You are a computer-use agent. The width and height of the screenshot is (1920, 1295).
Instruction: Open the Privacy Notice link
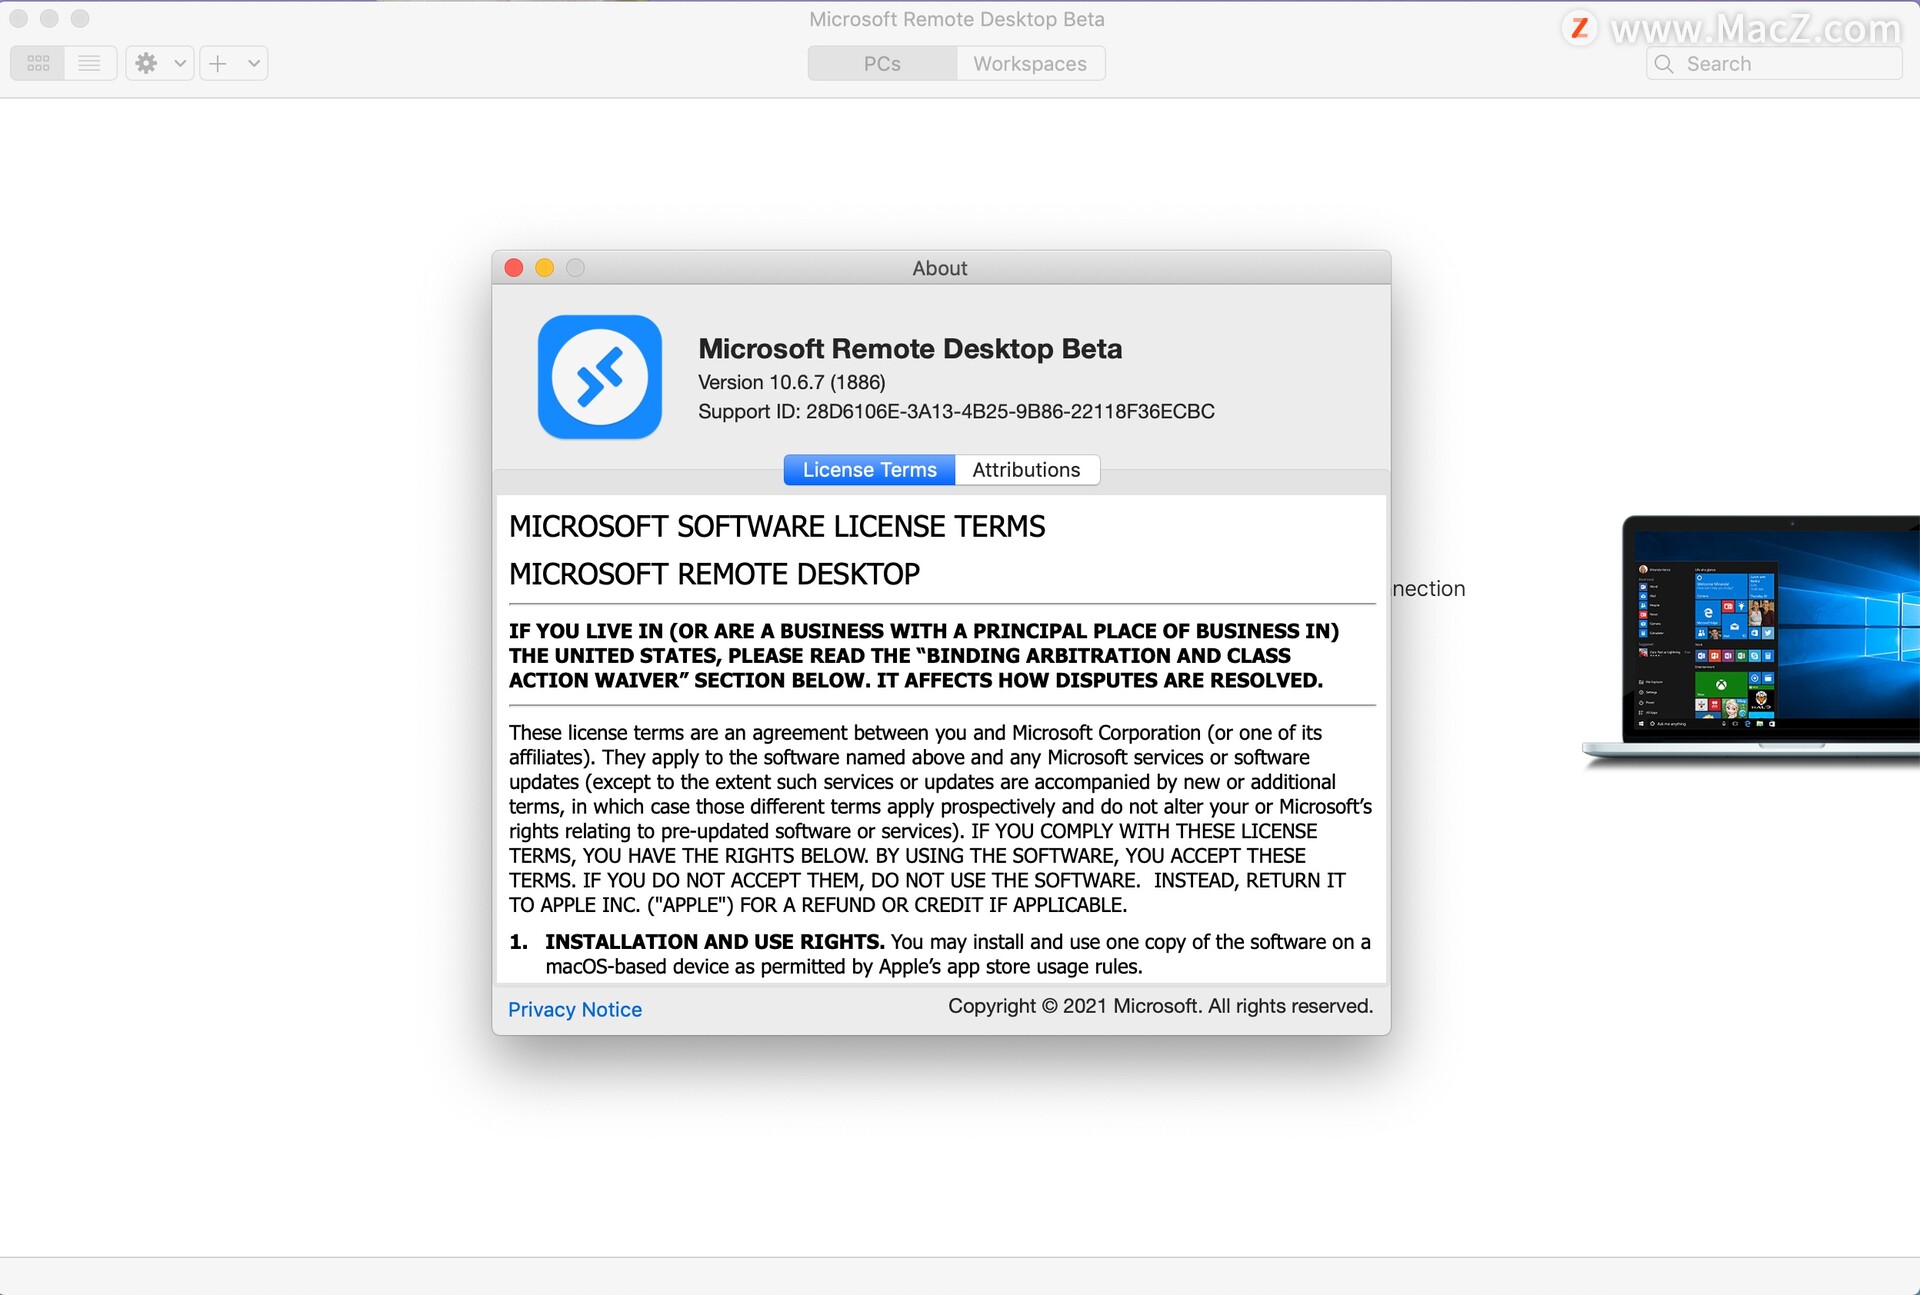coord(575,1009)
